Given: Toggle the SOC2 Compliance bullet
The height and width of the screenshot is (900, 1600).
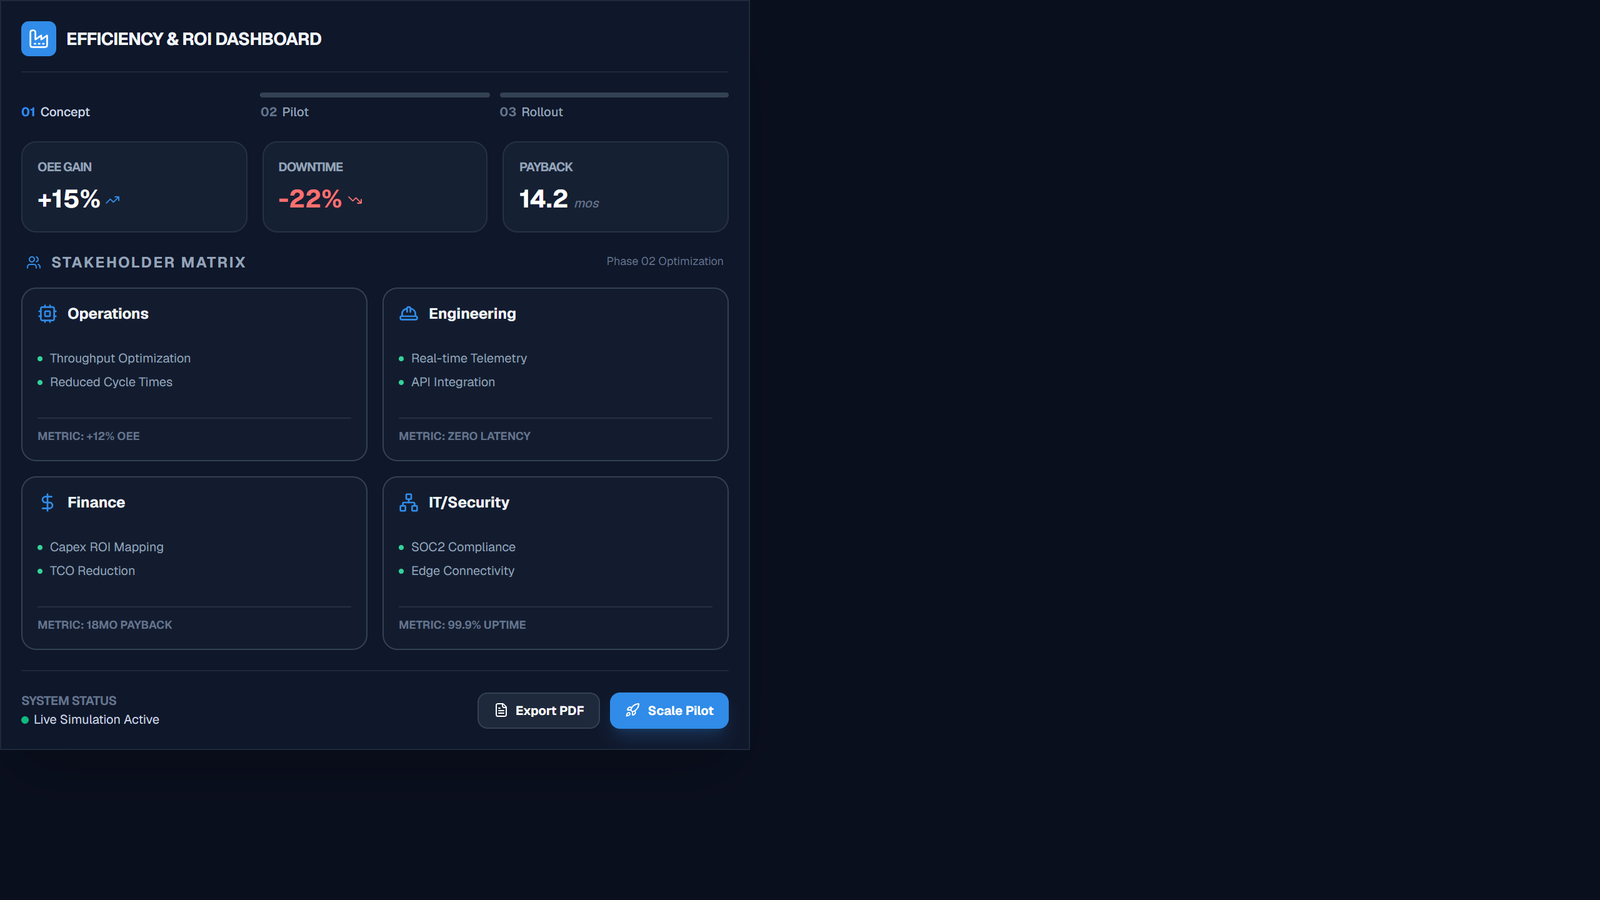Looking at the screenshot, I should 400,547.
